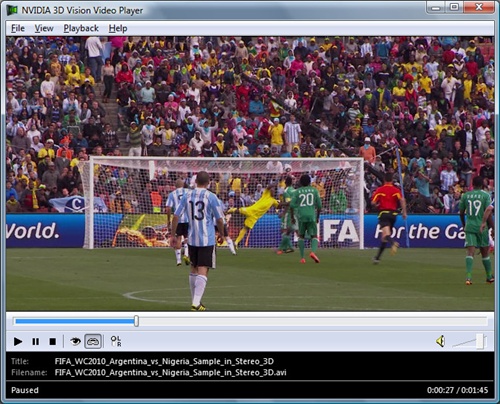The height and width of the screenshot is (404, 500).
Task: Click the volume slider handle
Action: [x=480, y=341]
